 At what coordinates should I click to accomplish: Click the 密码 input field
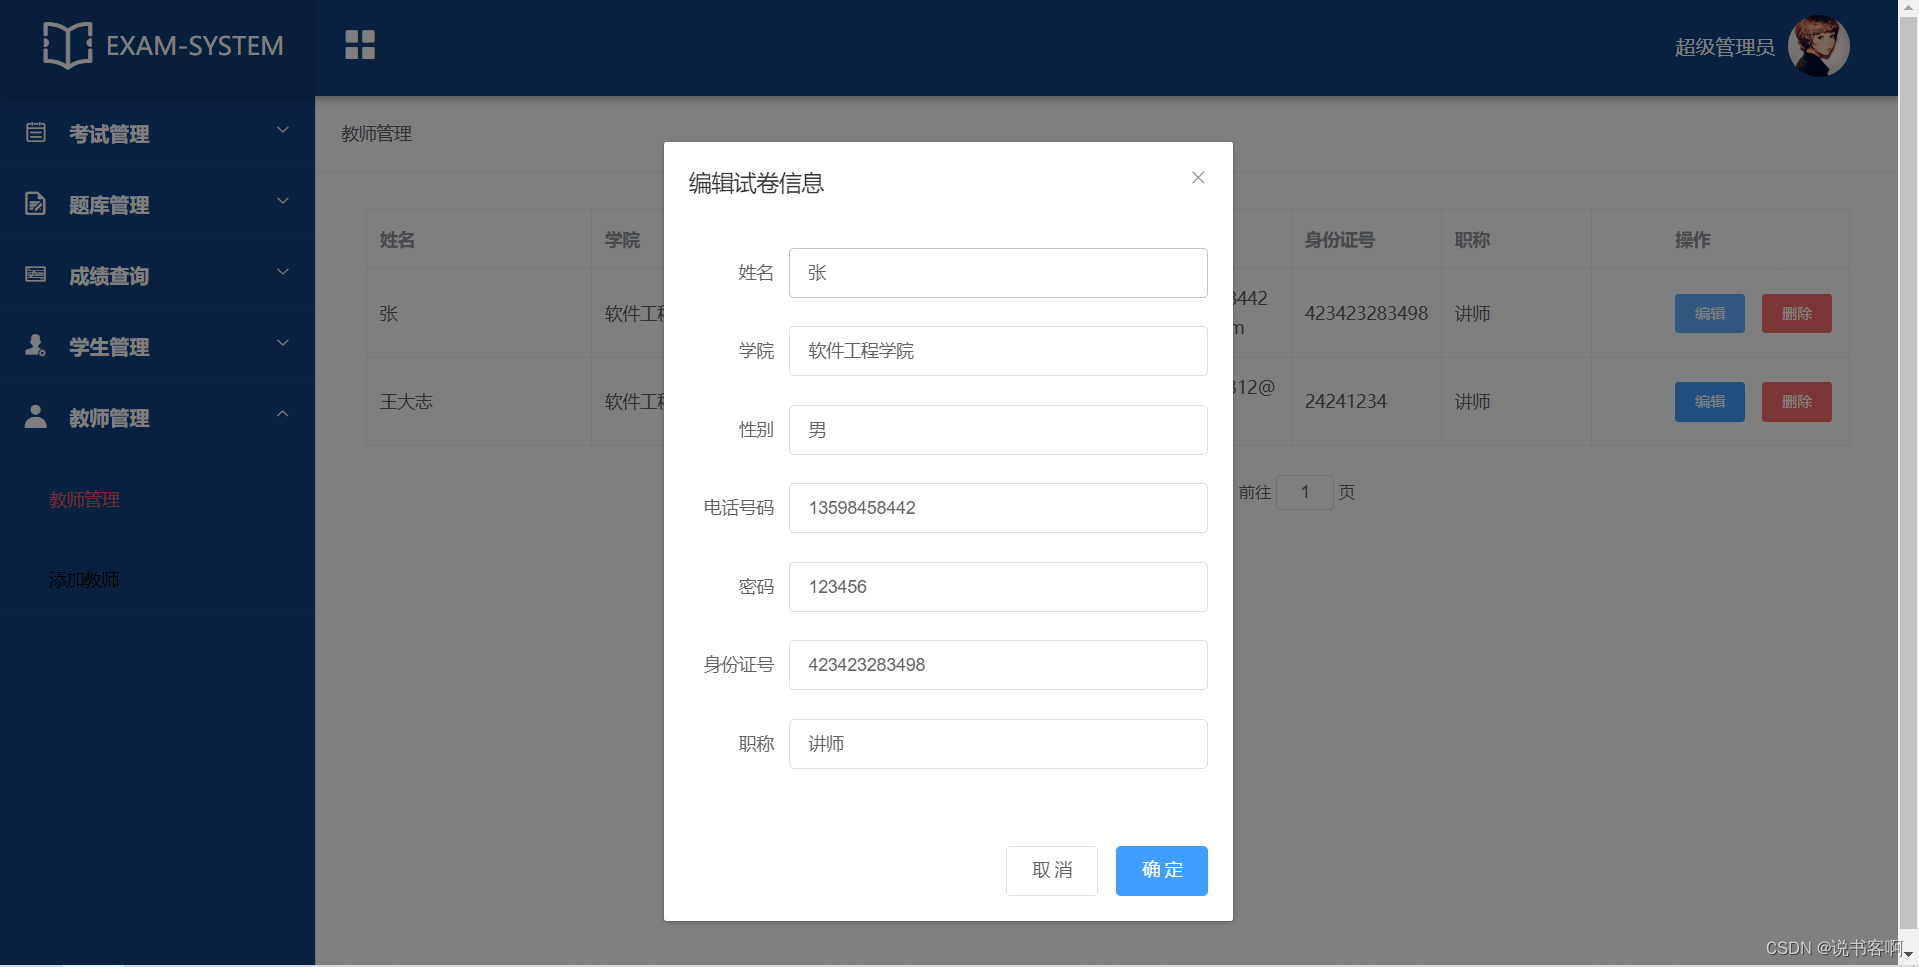click(998, 587)
